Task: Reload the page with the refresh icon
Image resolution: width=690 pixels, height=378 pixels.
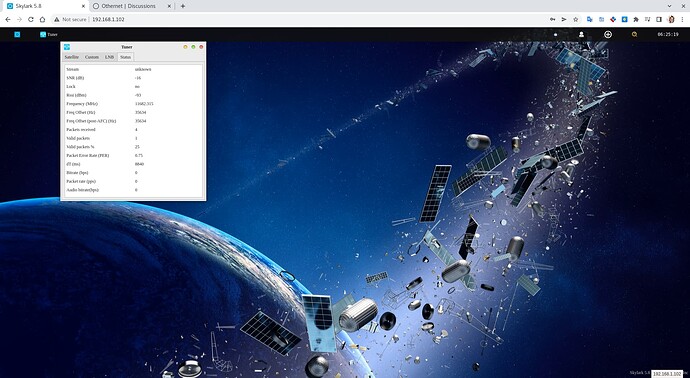Action: [x=31, y=19]
